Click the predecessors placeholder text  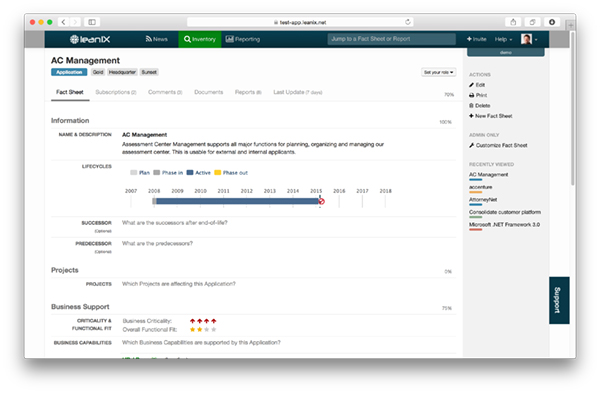coord(157,243)
